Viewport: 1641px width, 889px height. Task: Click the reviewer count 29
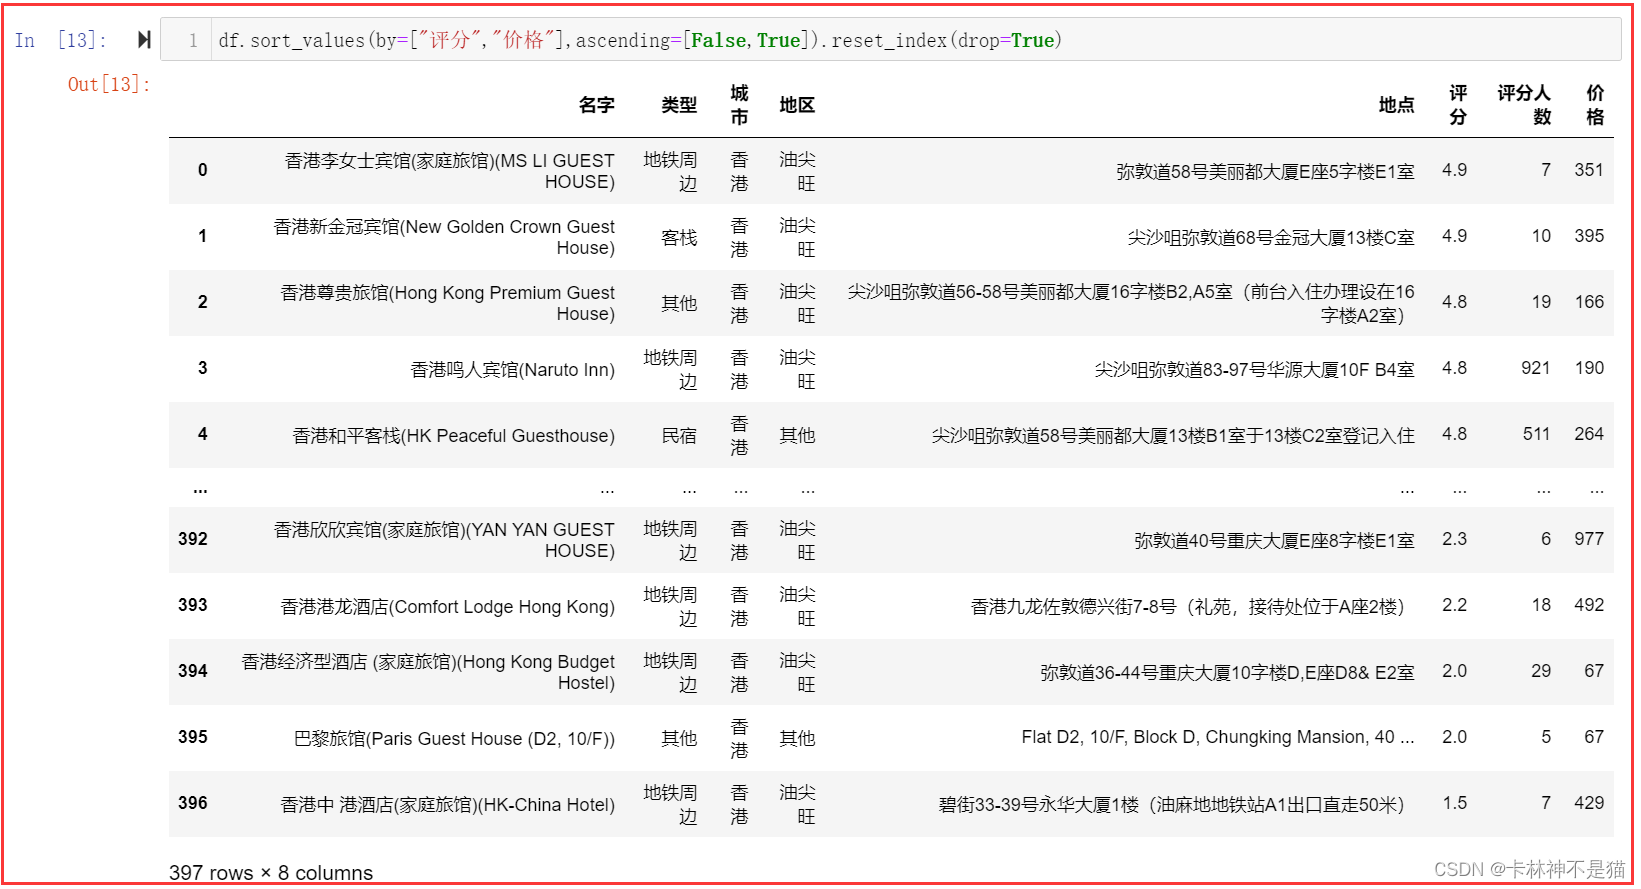tap(1541, 671)
